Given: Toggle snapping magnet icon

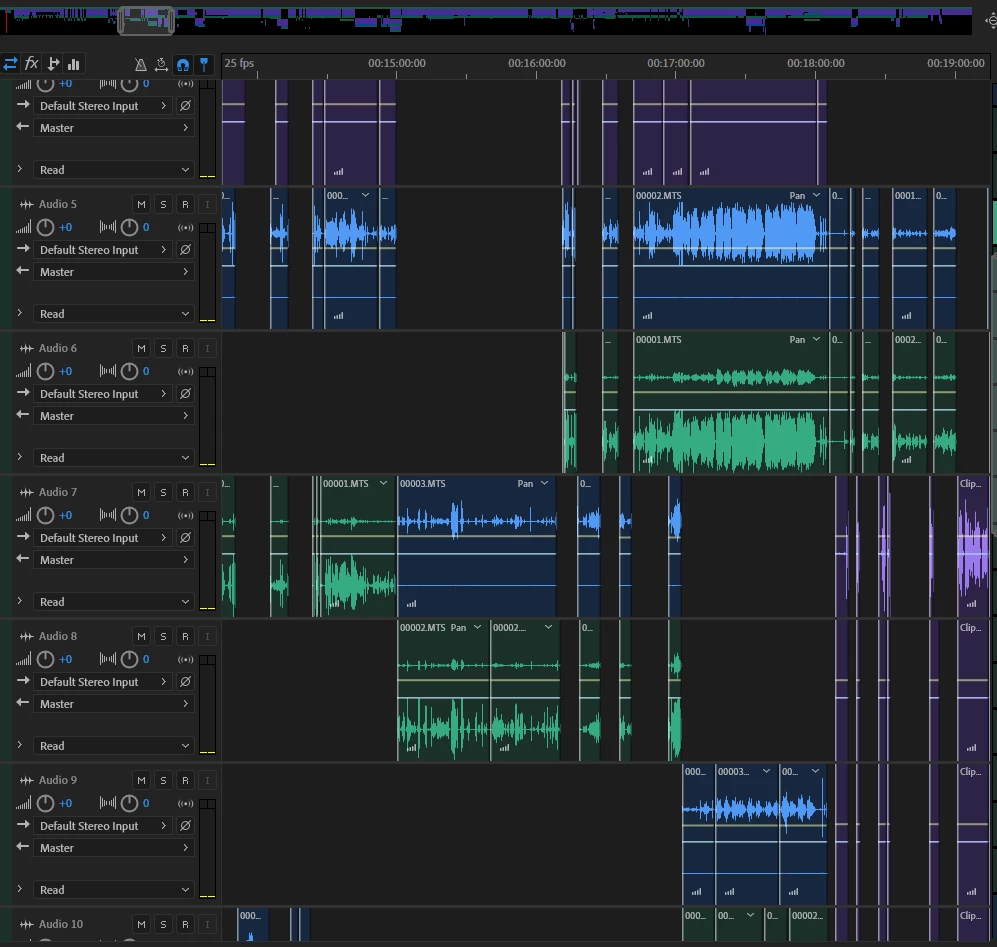Looking at the screenshot, I should [183, 64].
